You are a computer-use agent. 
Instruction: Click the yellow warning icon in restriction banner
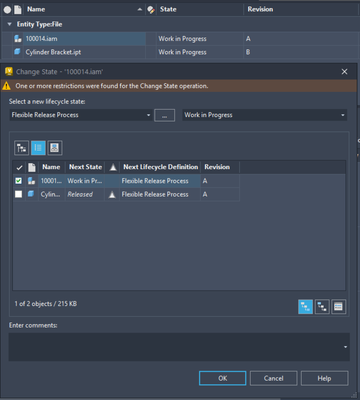pyautogui.click(x=6, y=86)
